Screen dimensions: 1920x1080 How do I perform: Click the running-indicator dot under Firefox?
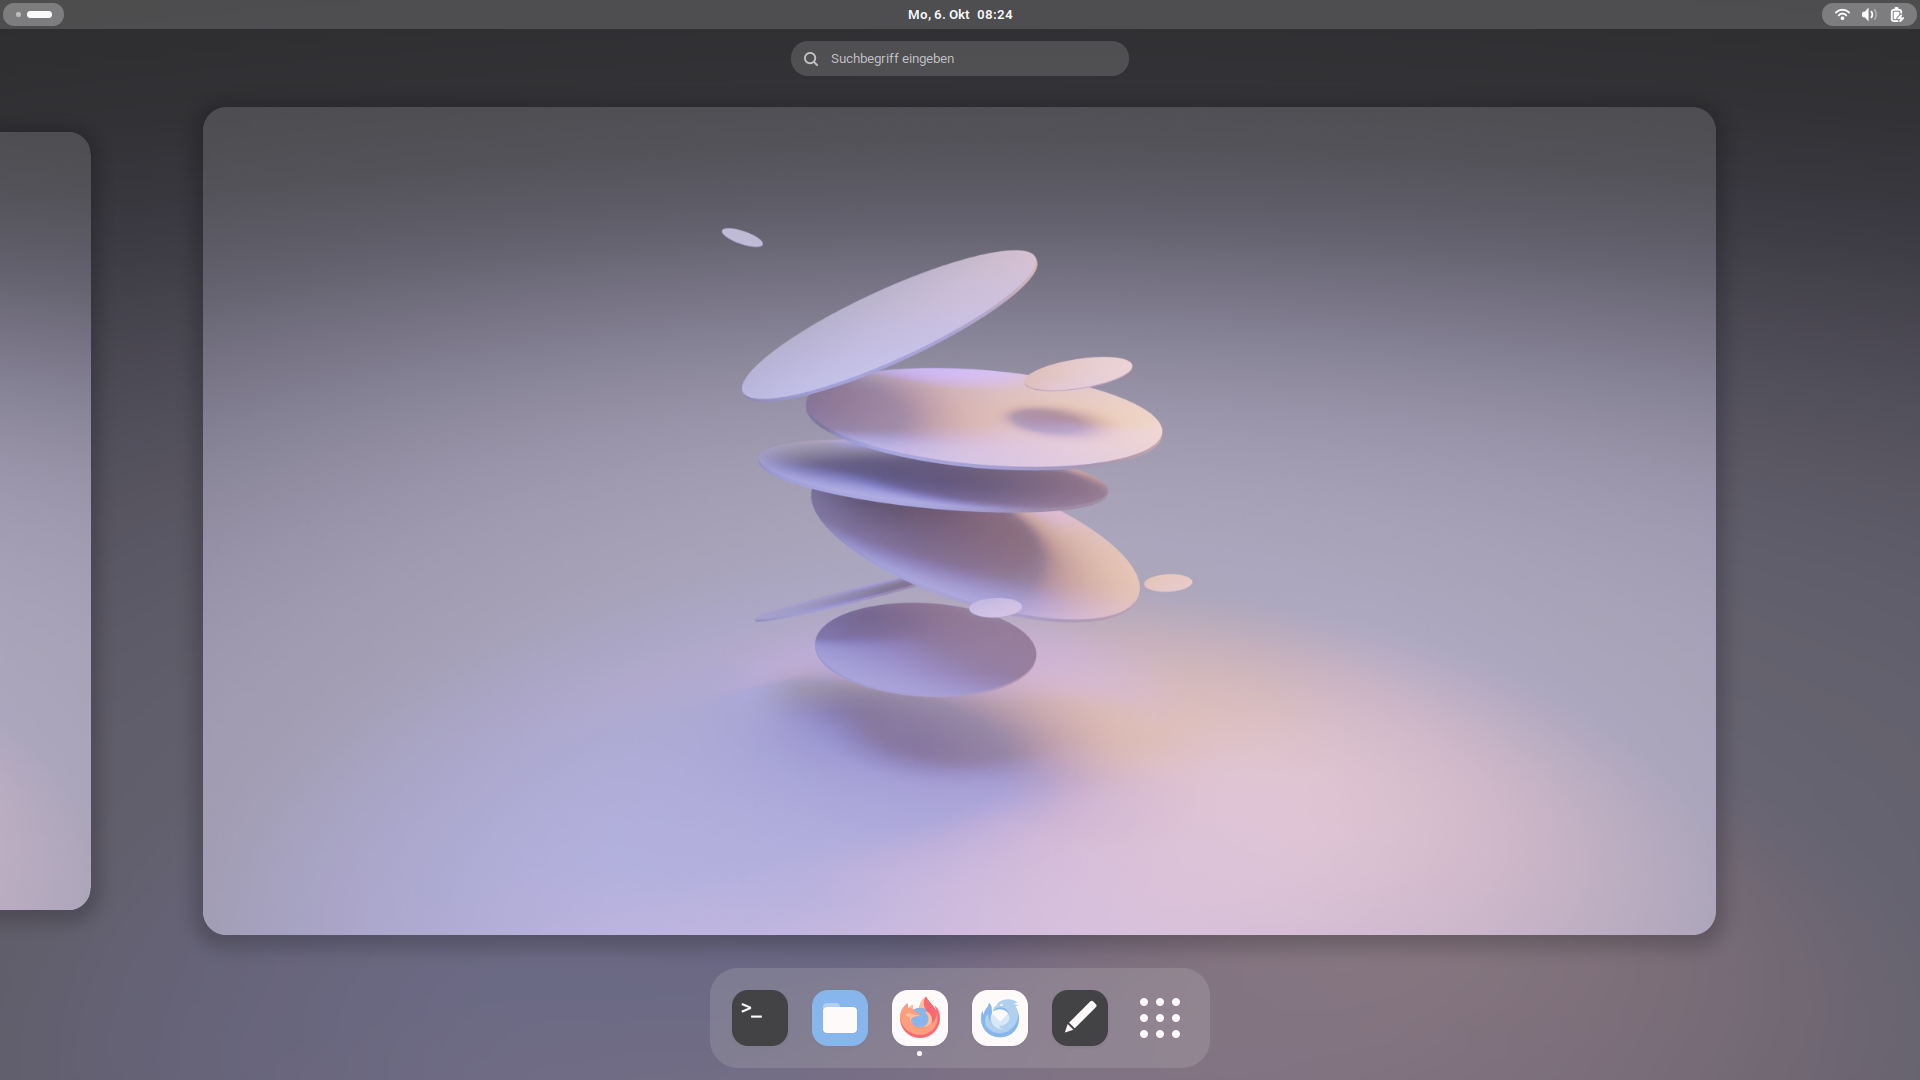pos(919,1053)
